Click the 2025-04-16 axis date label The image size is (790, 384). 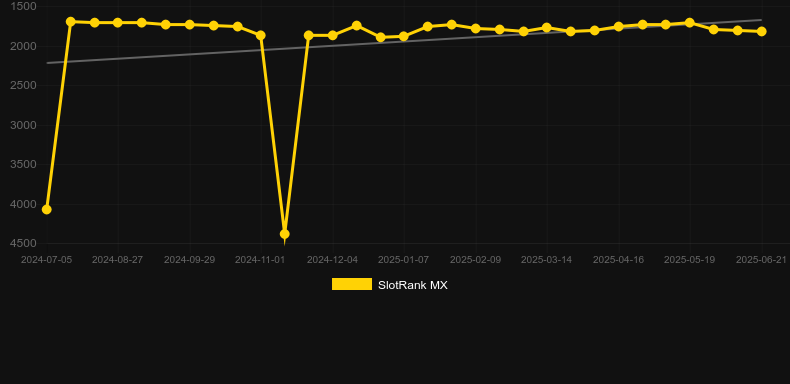(619, 260)
